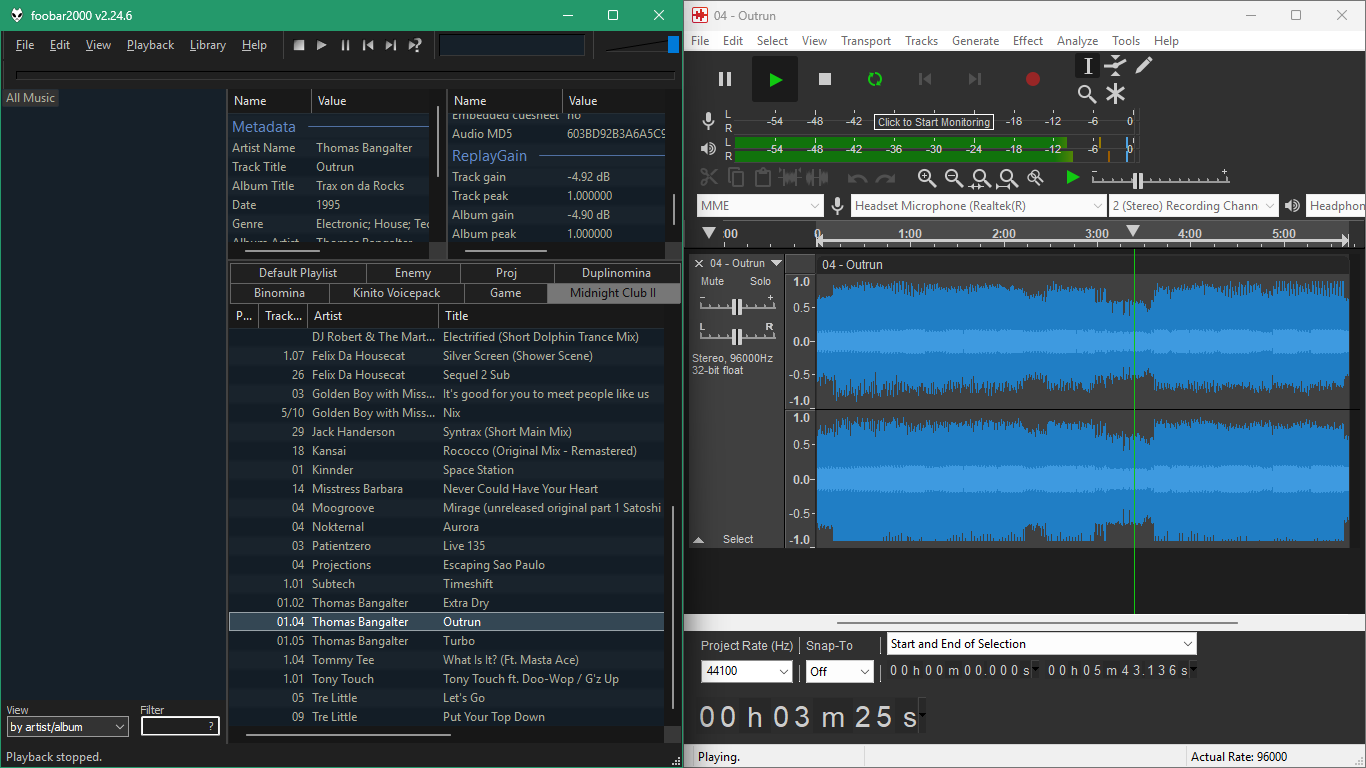Select the Draw pencil tool
Viewport: 1366px width, 768px height.
click(x=1144, y=65)
